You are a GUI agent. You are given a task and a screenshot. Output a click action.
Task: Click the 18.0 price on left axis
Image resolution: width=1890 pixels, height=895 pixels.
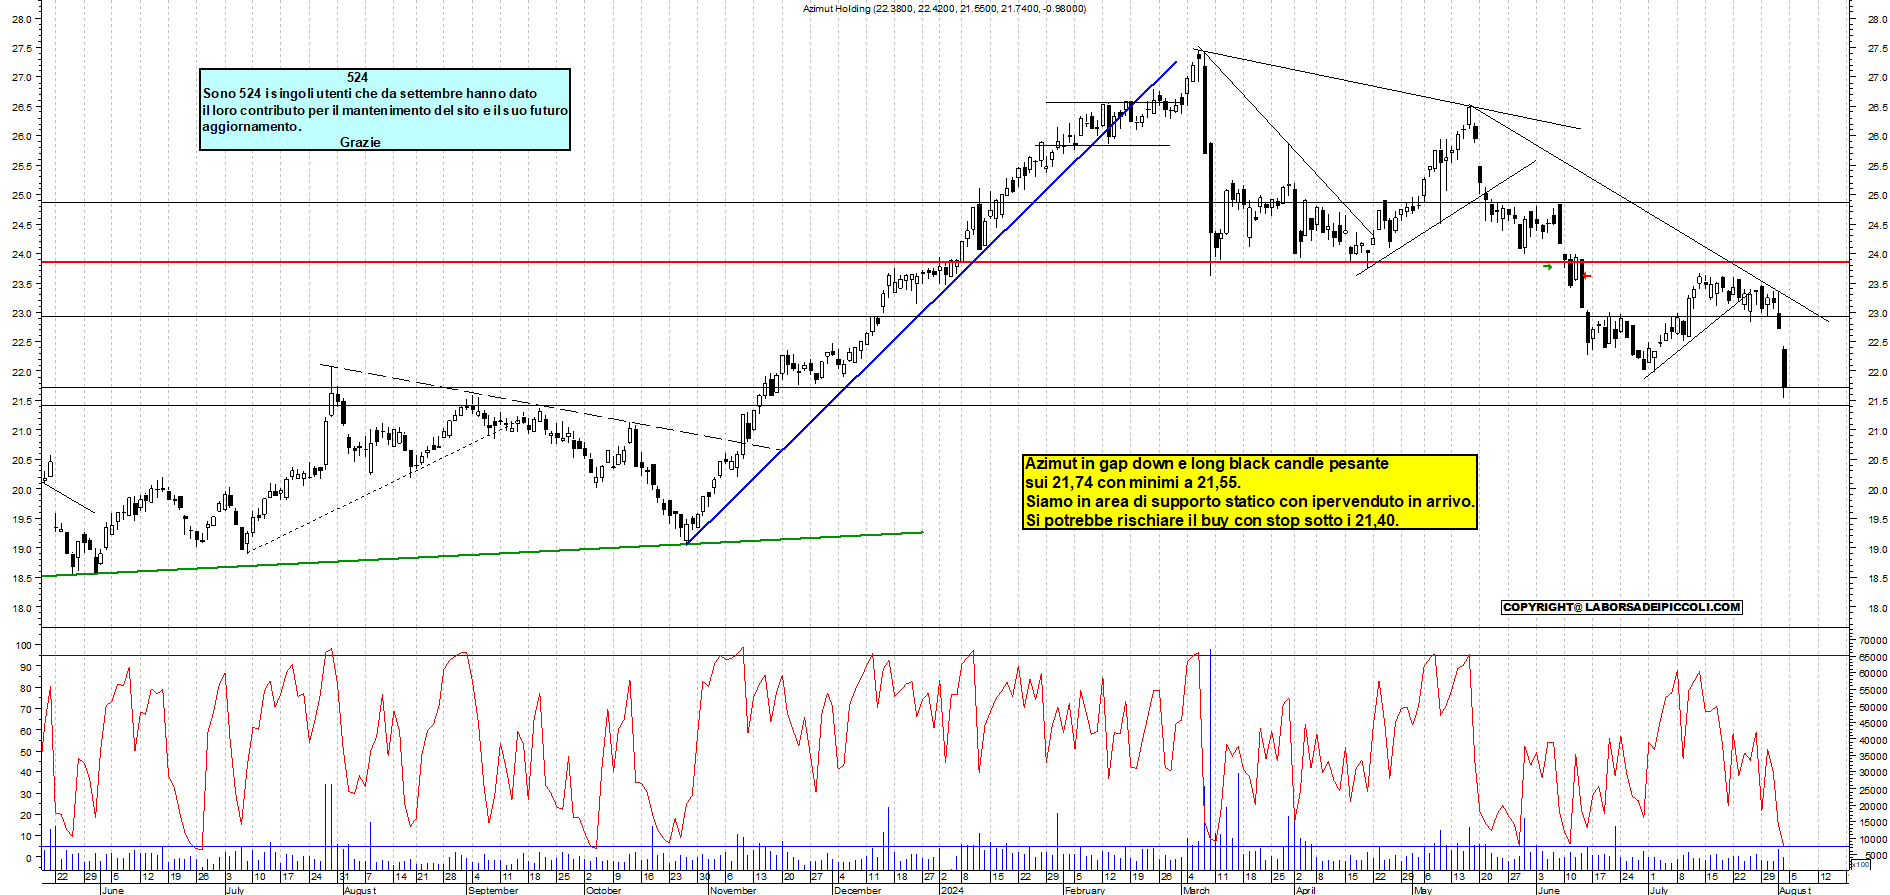[x=22, y=608]
